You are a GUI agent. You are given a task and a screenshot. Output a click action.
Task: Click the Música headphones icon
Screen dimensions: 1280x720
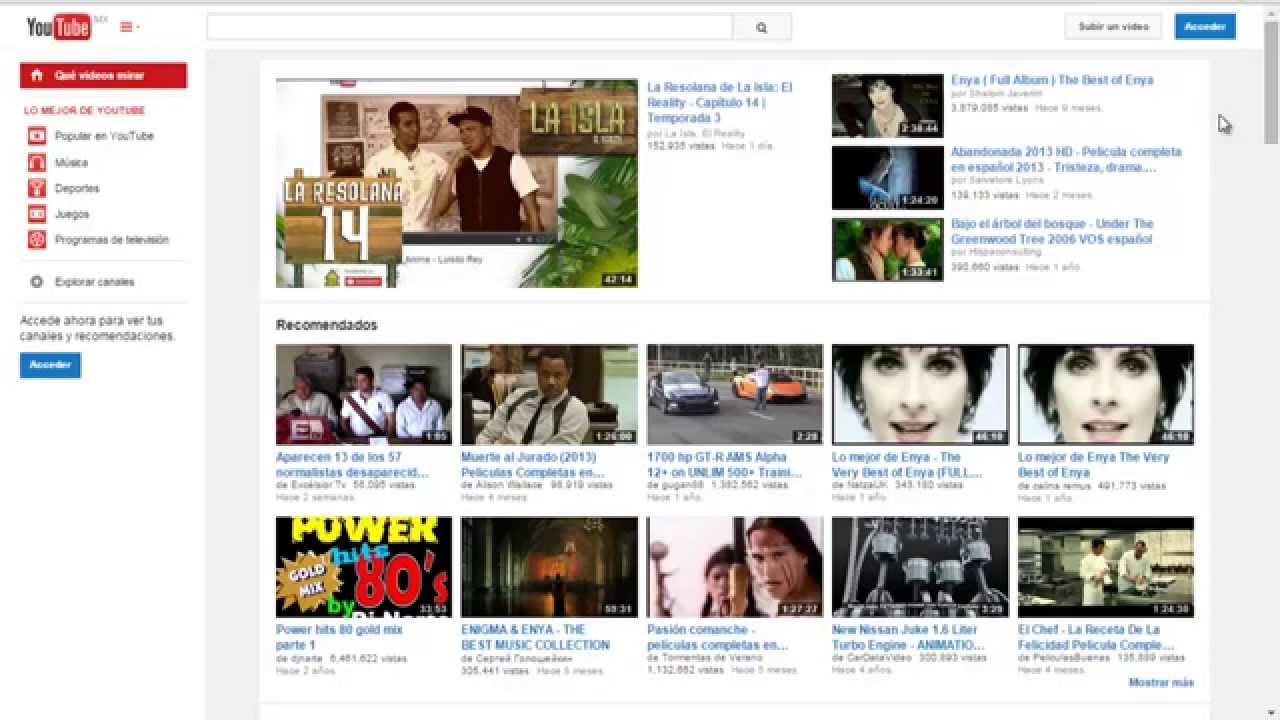point(37,162)
